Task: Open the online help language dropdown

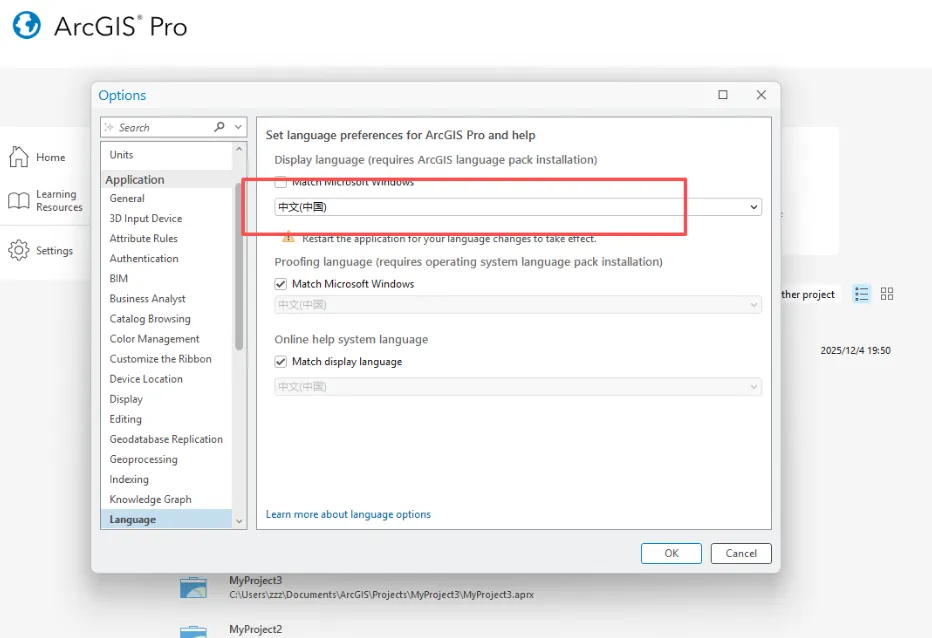Action: 518,387
